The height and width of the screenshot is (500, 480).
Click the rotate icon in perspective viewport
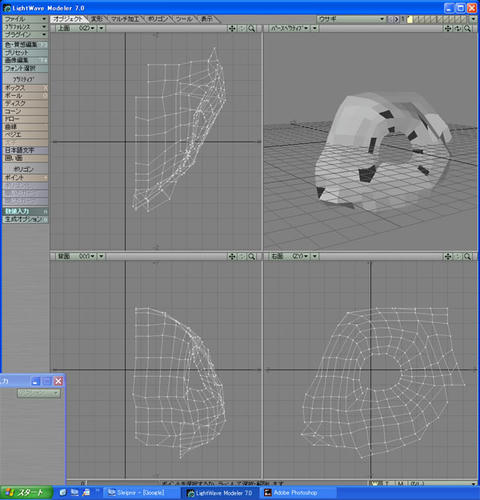pos(458,29)
